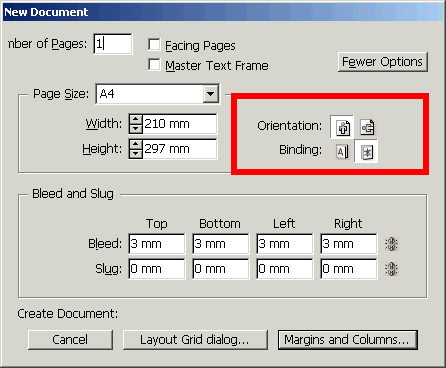Click the Width field showing 210 mm
Screen dimensions: 446x368
click(180, 124)
